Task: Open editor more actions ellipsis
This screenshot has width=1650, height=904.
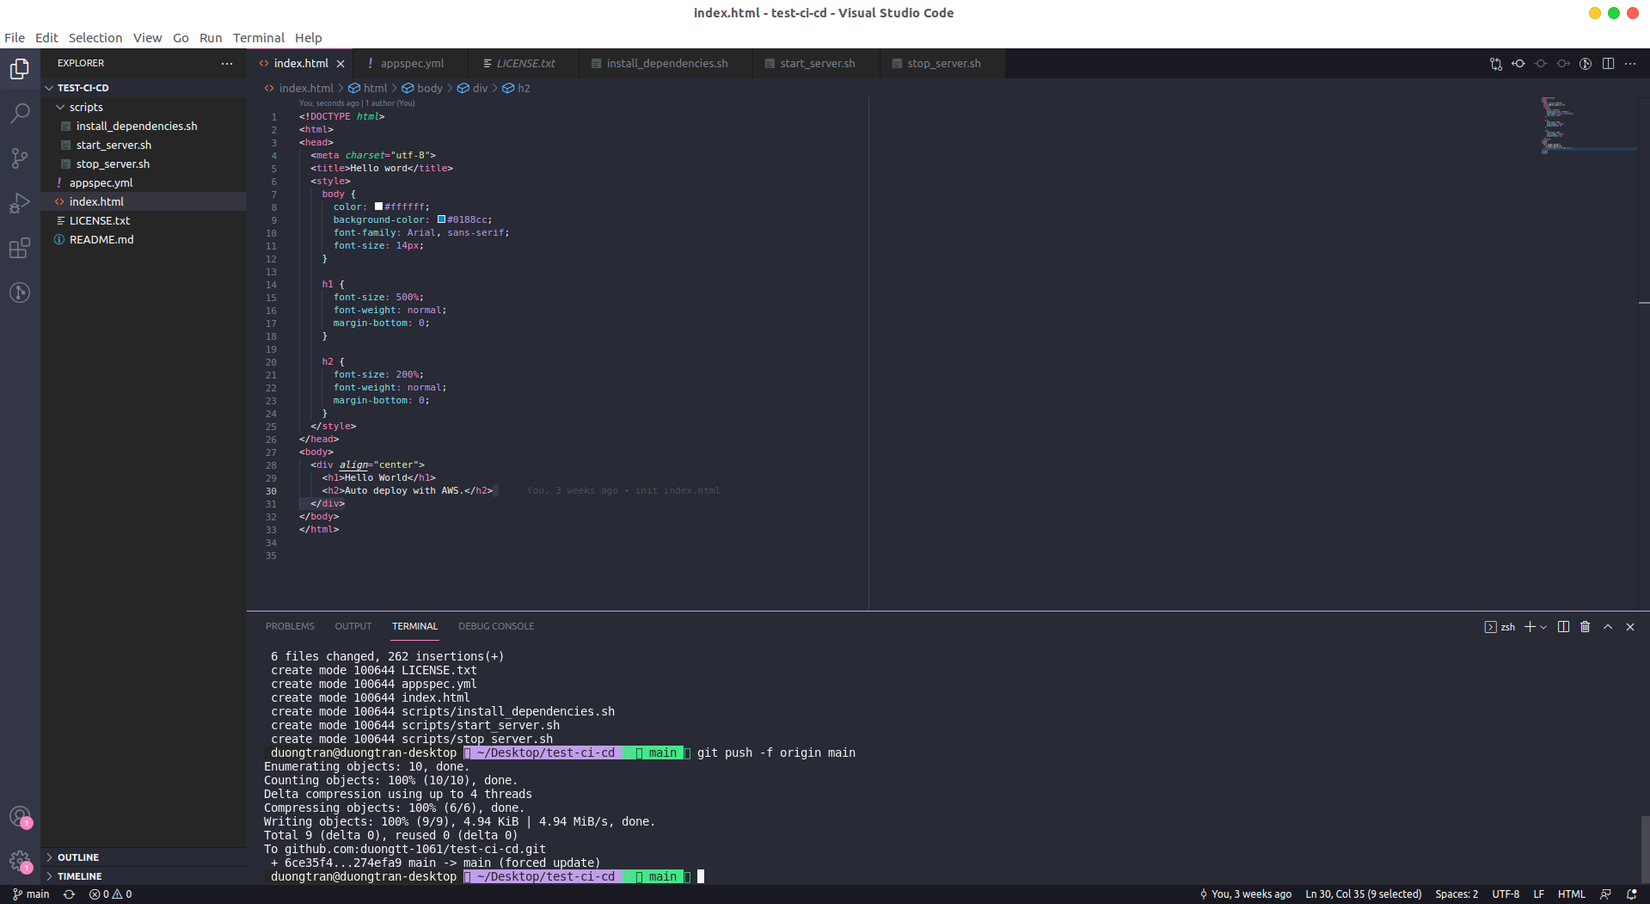Action: [1631, 64]
